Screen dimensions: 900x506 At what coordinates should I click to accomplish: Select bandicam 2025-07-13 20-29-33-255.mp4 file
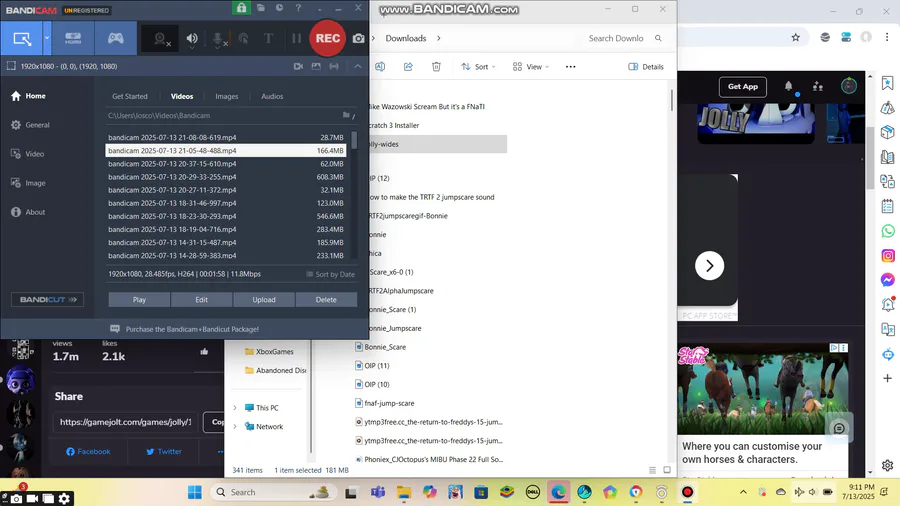click(226, 177)
